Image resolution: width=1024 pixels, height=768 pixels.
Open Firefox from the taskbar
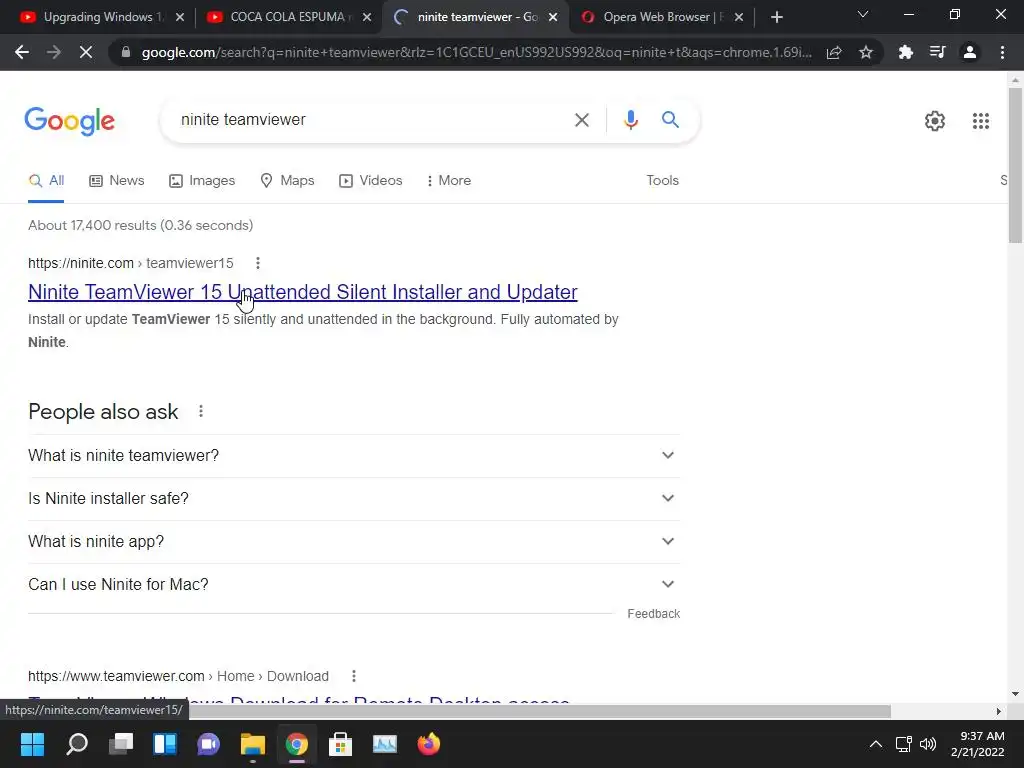click(428, 744)
